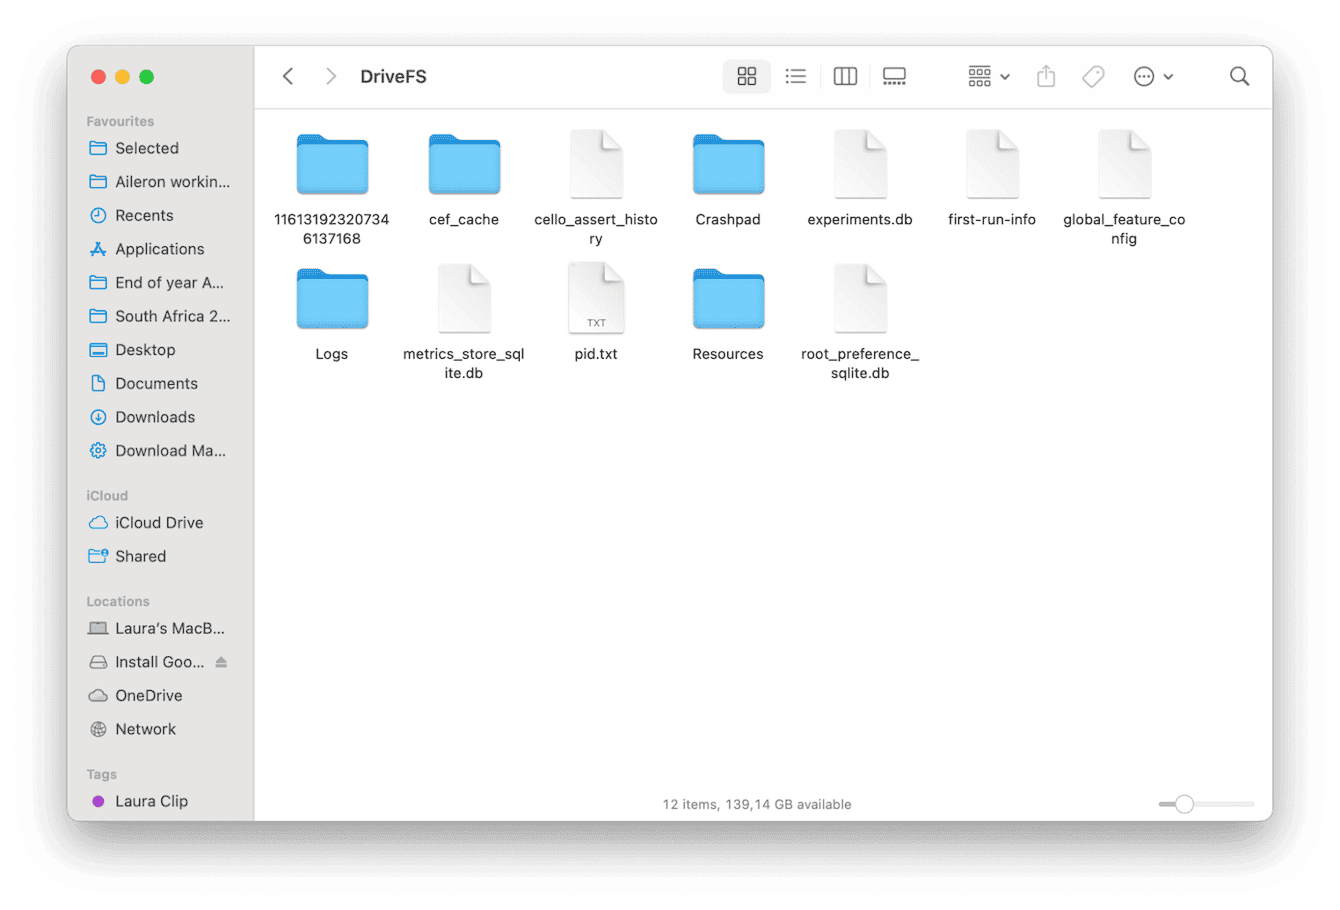Open the Share icon in the toolbar
The image size is (1340, 910).
pyautogui.click(x=1045, y=76)
